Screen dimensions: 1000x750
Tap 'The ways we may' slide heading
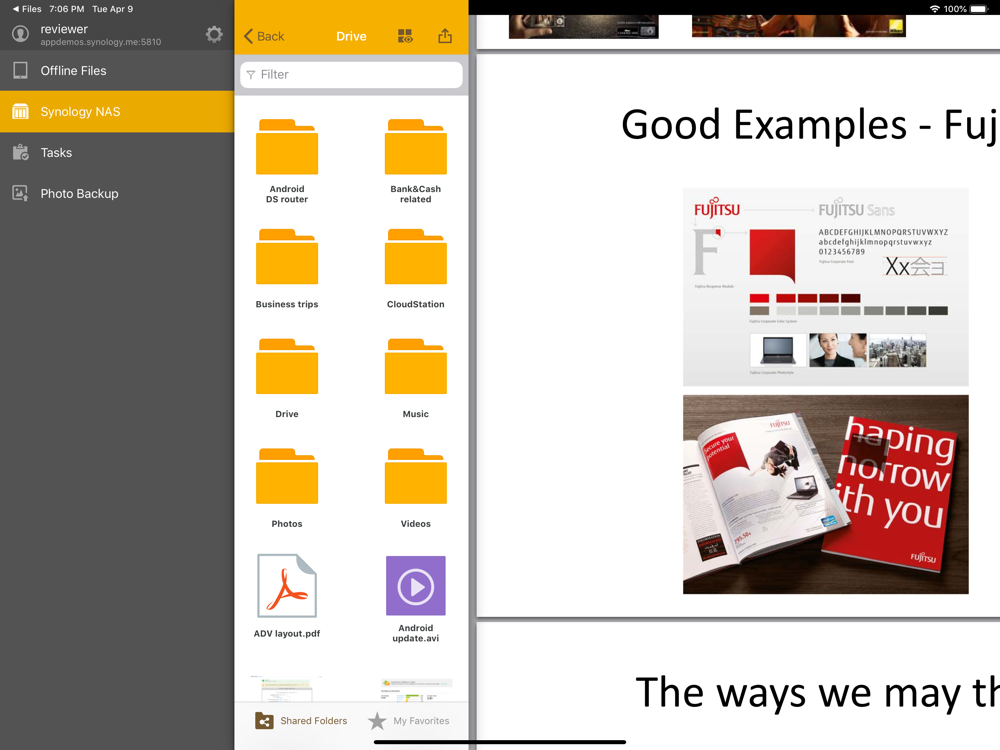818,692
